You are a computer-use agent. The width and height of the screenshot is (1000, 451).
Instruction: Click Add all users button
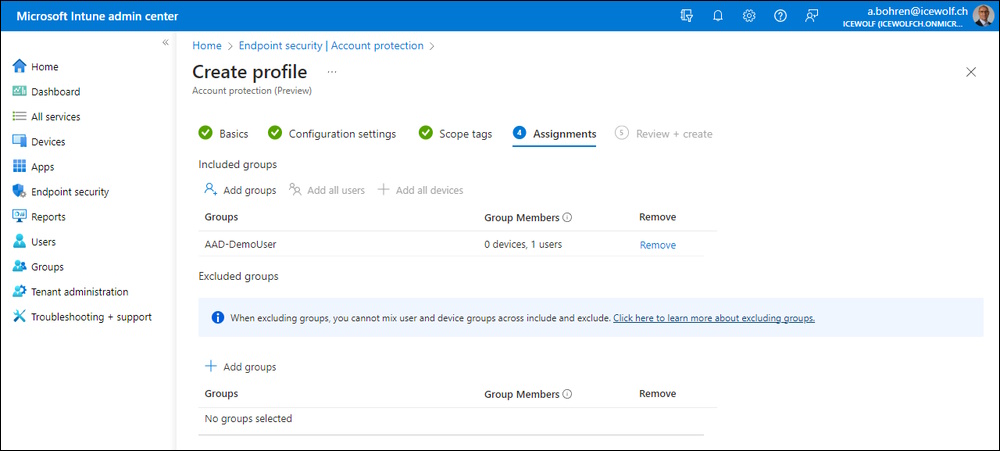click(327, 190)
